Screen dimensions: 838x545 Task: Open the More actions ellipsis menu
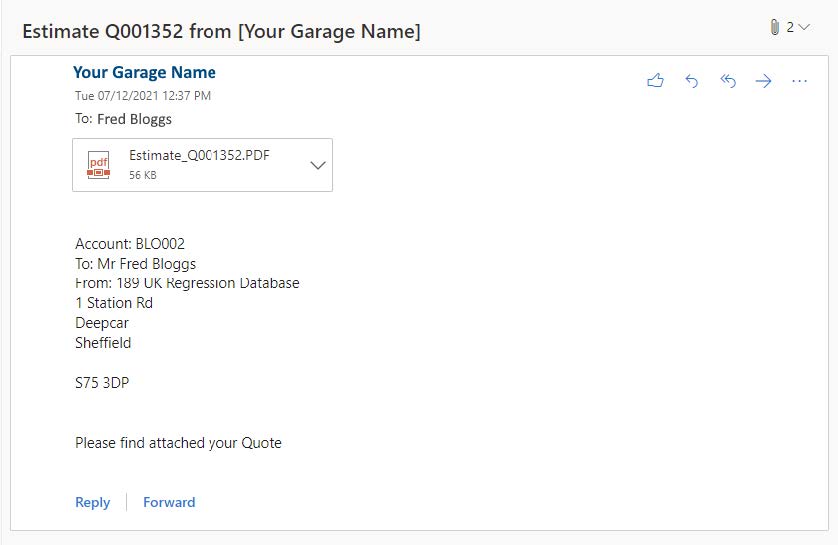[799, 81]
